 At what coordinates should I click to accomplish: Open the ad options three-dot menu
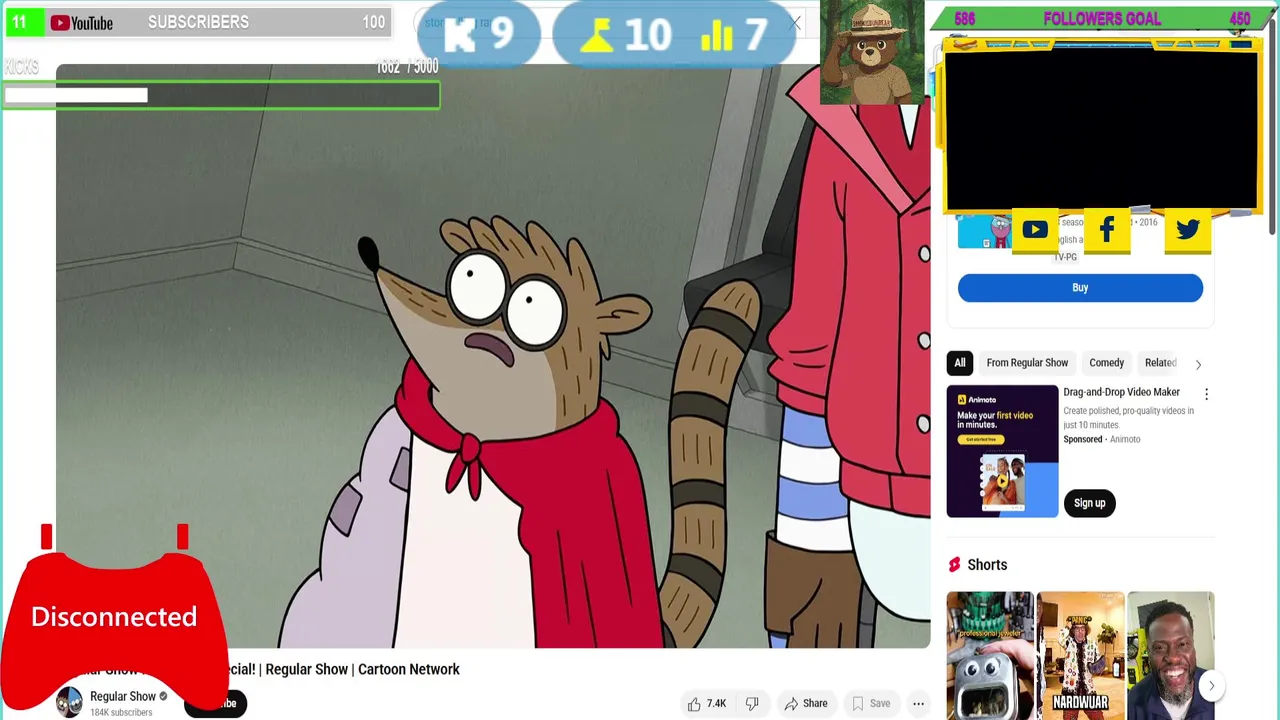pos(1206,394)
